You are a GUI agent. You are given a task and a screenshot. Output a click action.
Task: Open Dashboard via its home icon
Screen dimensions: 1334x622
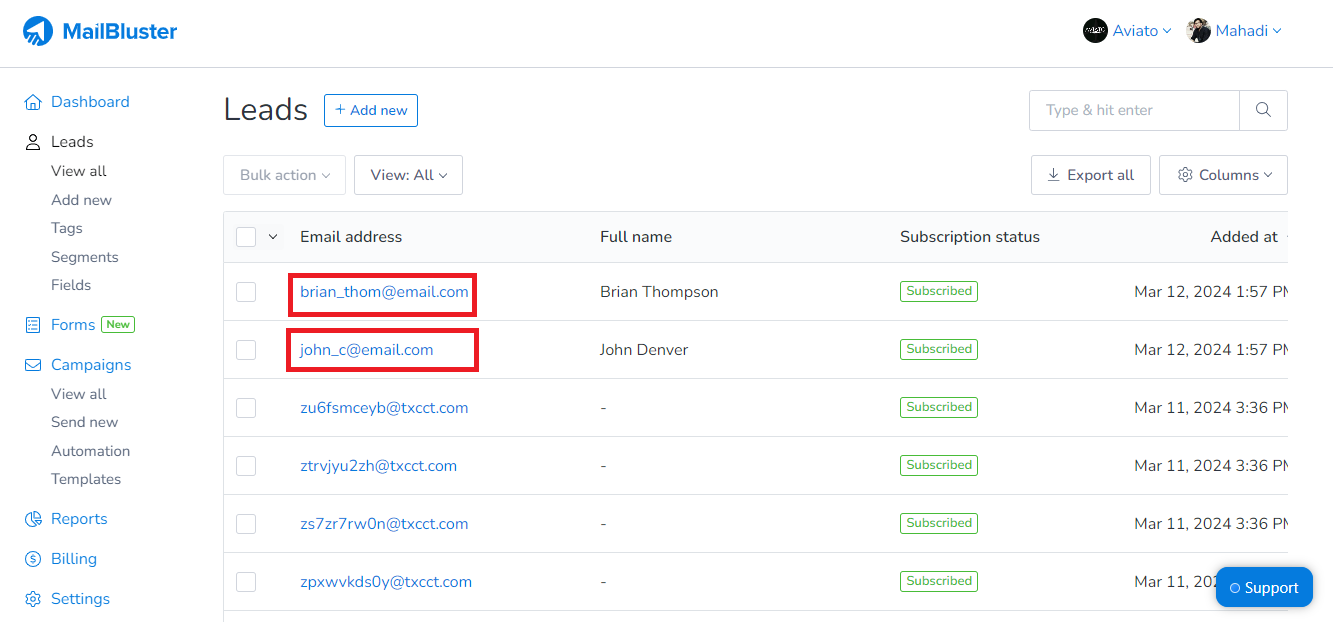(33, 102)
